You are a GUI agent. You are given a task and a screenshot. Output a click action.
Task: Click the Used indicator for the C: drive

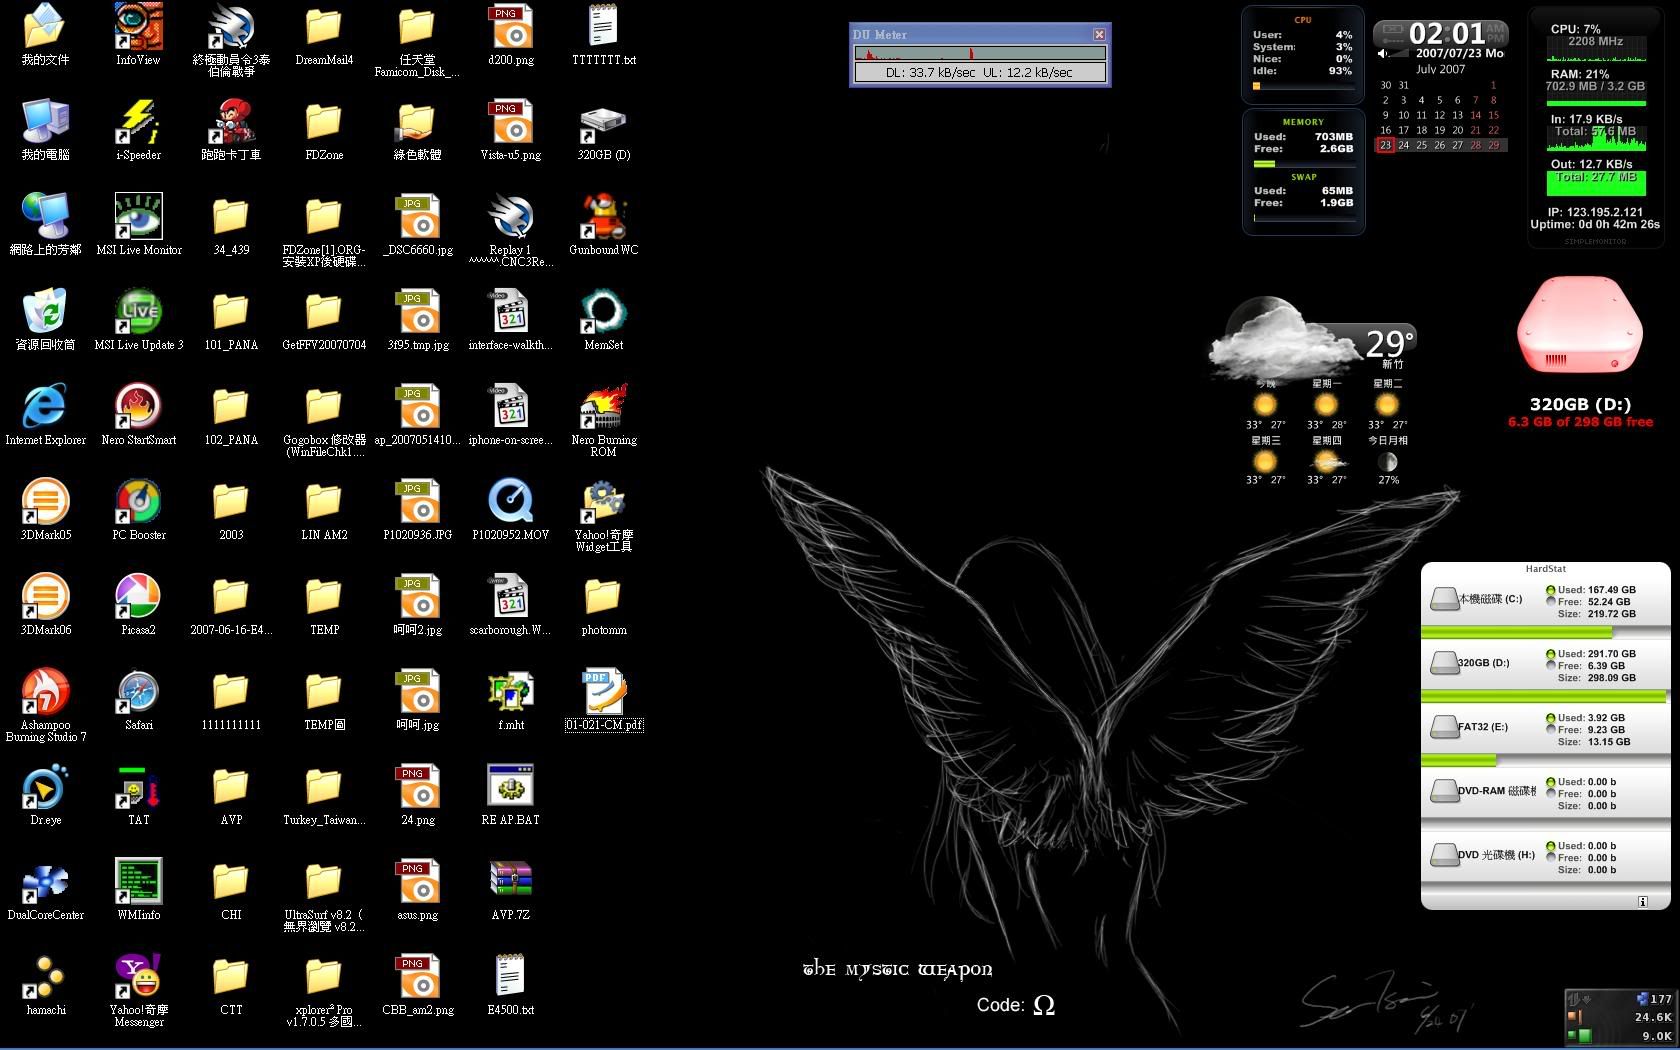point(1550,590)
